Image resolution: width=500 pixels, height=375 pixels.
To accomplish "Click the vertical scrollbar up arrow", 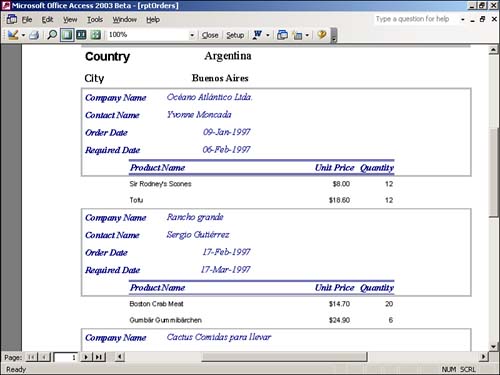I will tap(494, 50).
